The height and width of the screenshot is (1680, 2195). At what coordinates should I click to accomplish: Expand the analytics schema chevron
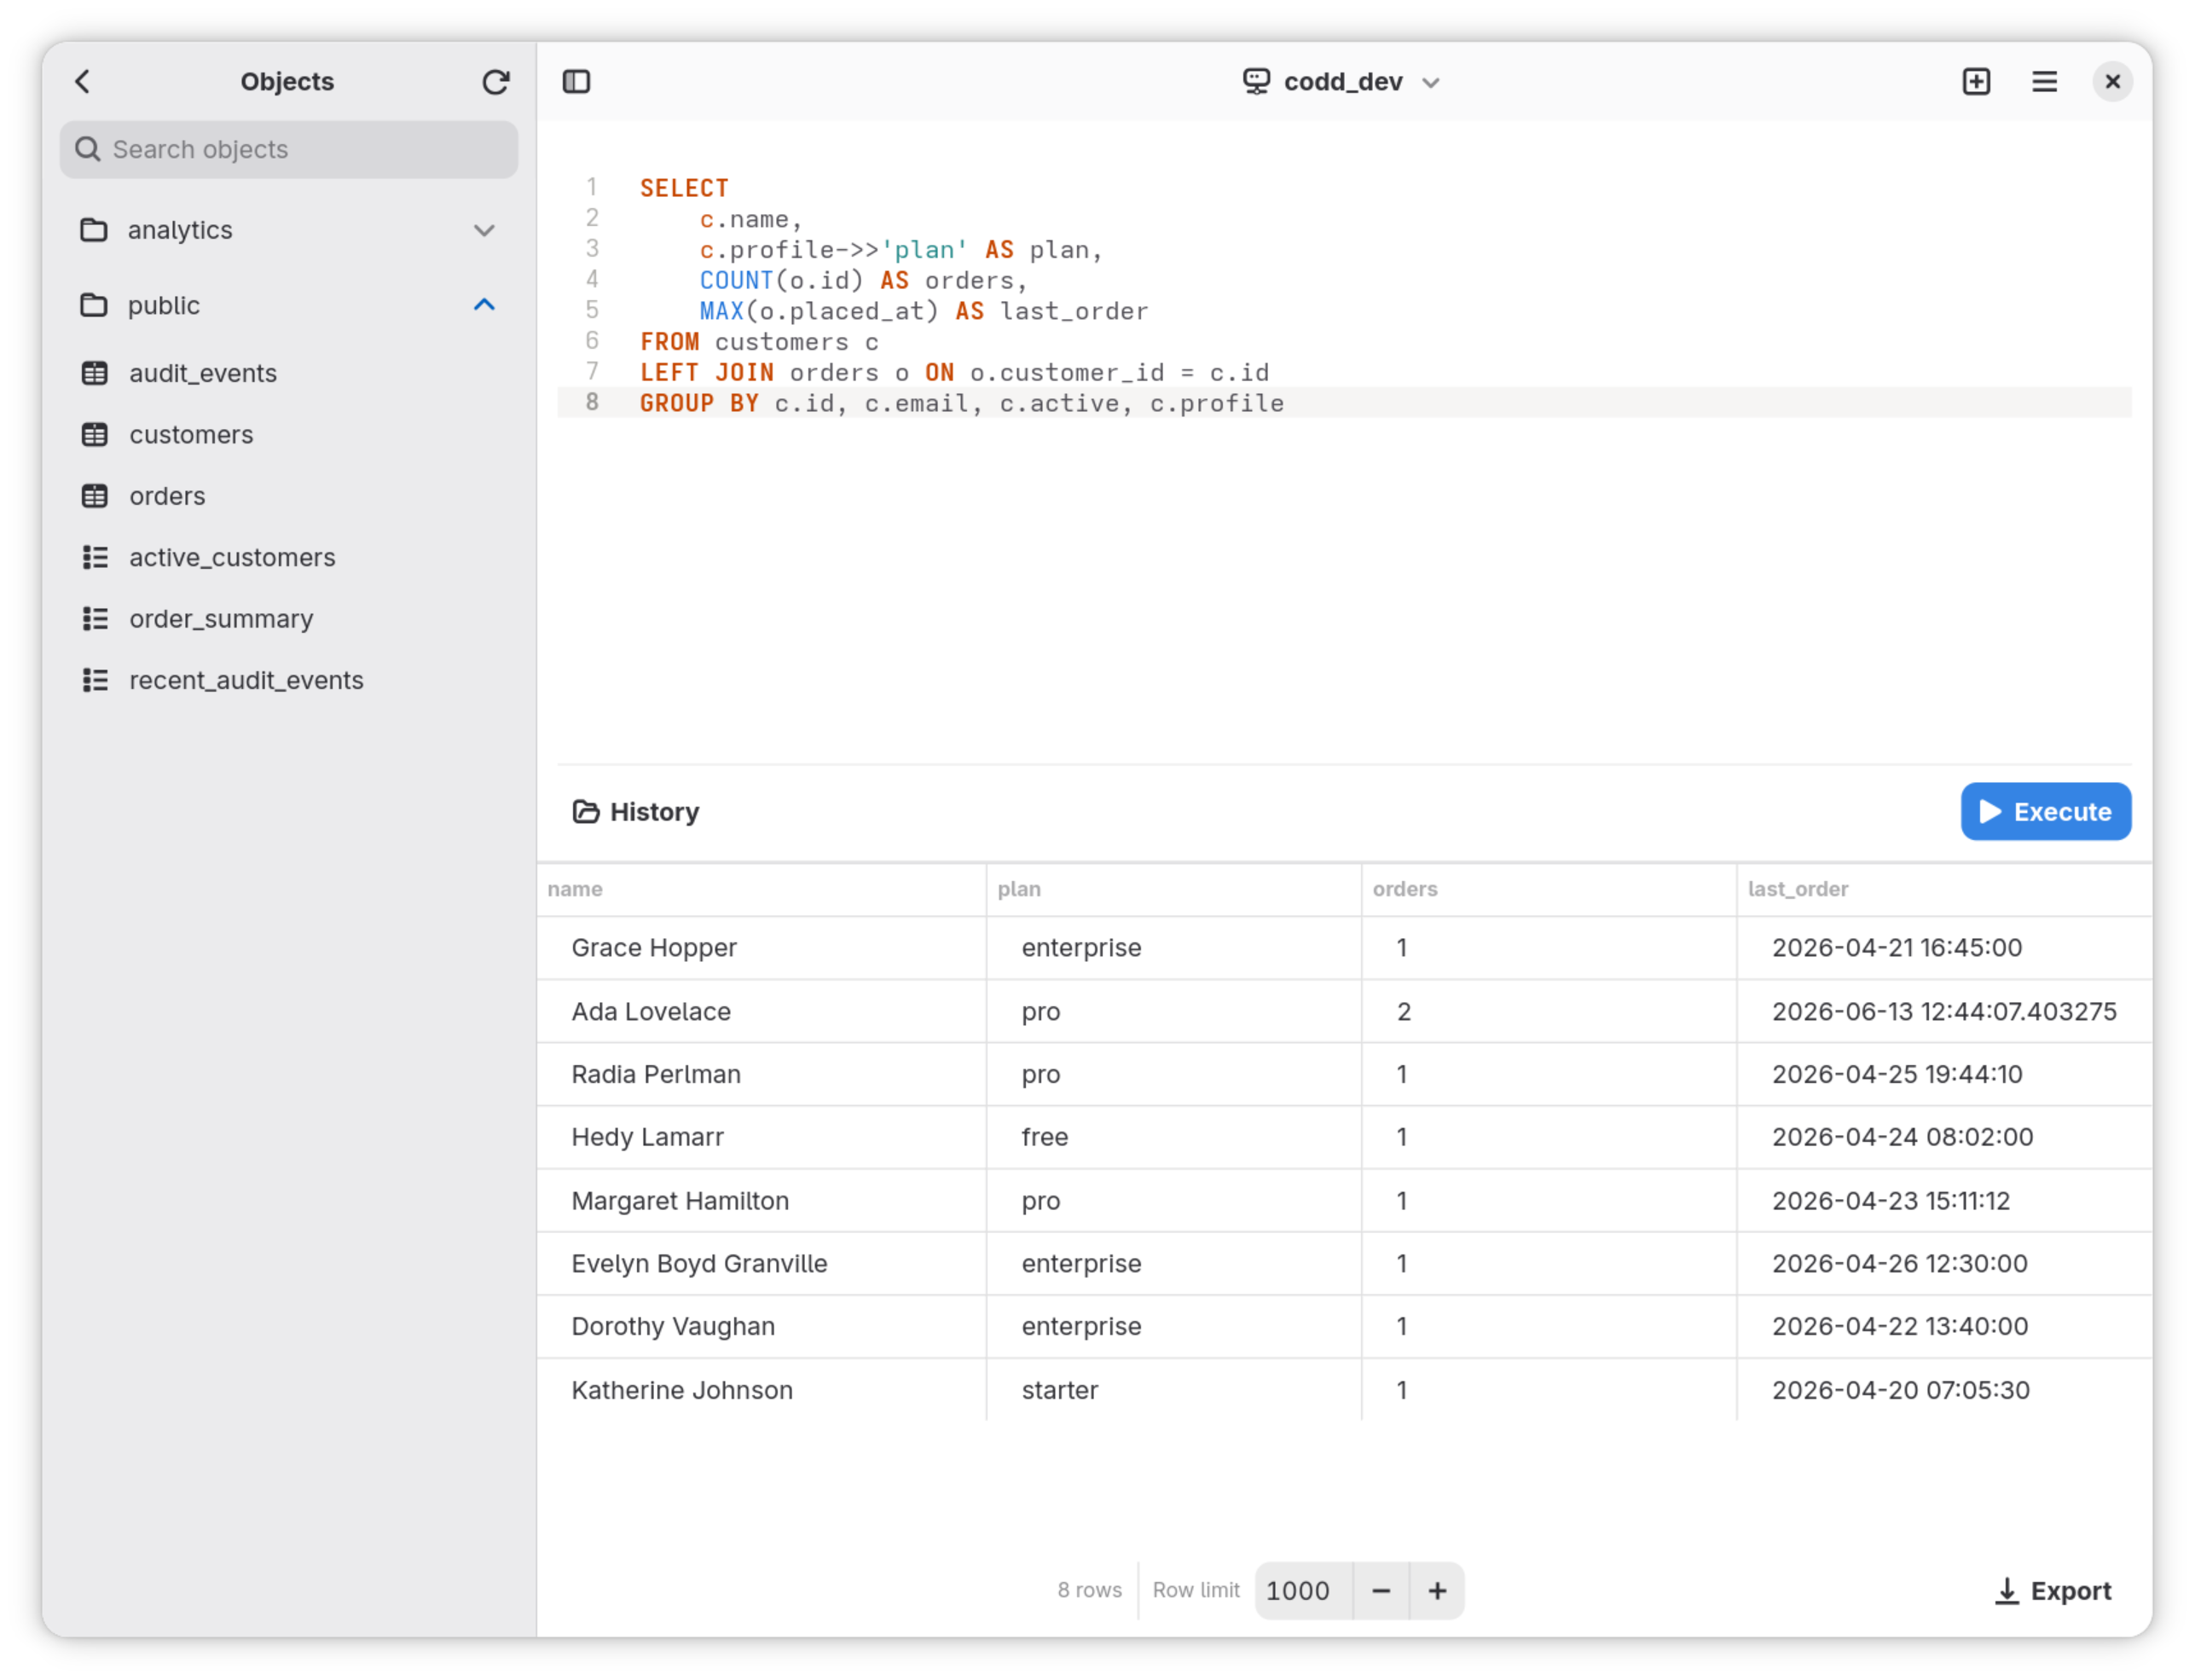point(484,230)
